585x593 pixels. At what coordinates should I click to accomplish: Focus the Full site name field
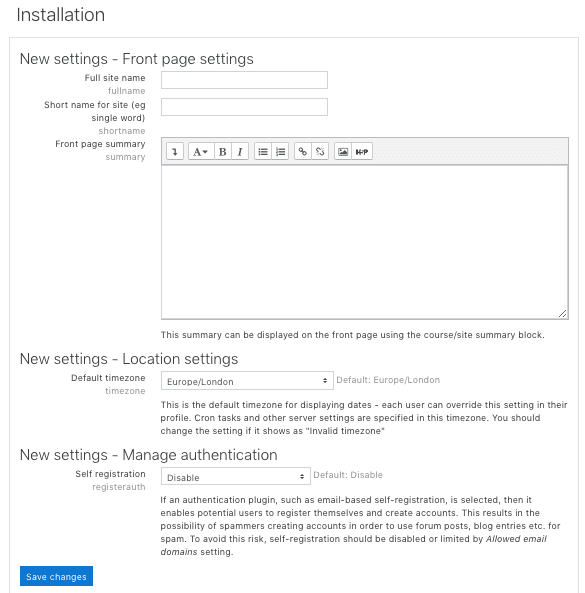click(244, 80)
